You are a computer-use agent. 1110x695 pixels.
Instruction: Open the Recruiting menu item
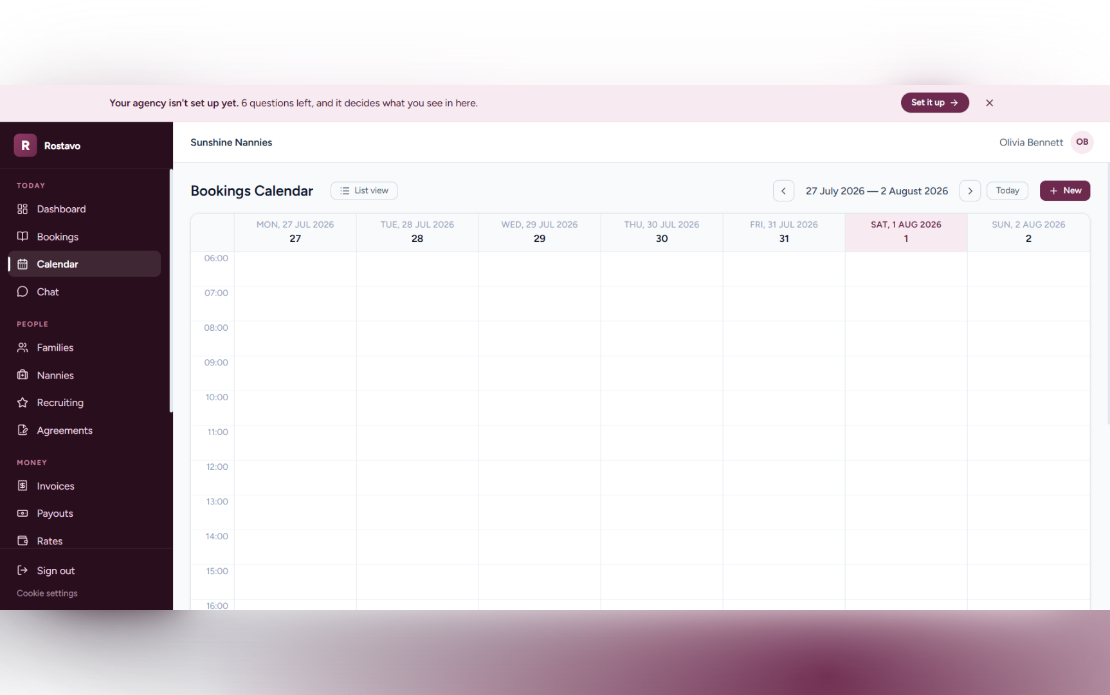[84, 403]
